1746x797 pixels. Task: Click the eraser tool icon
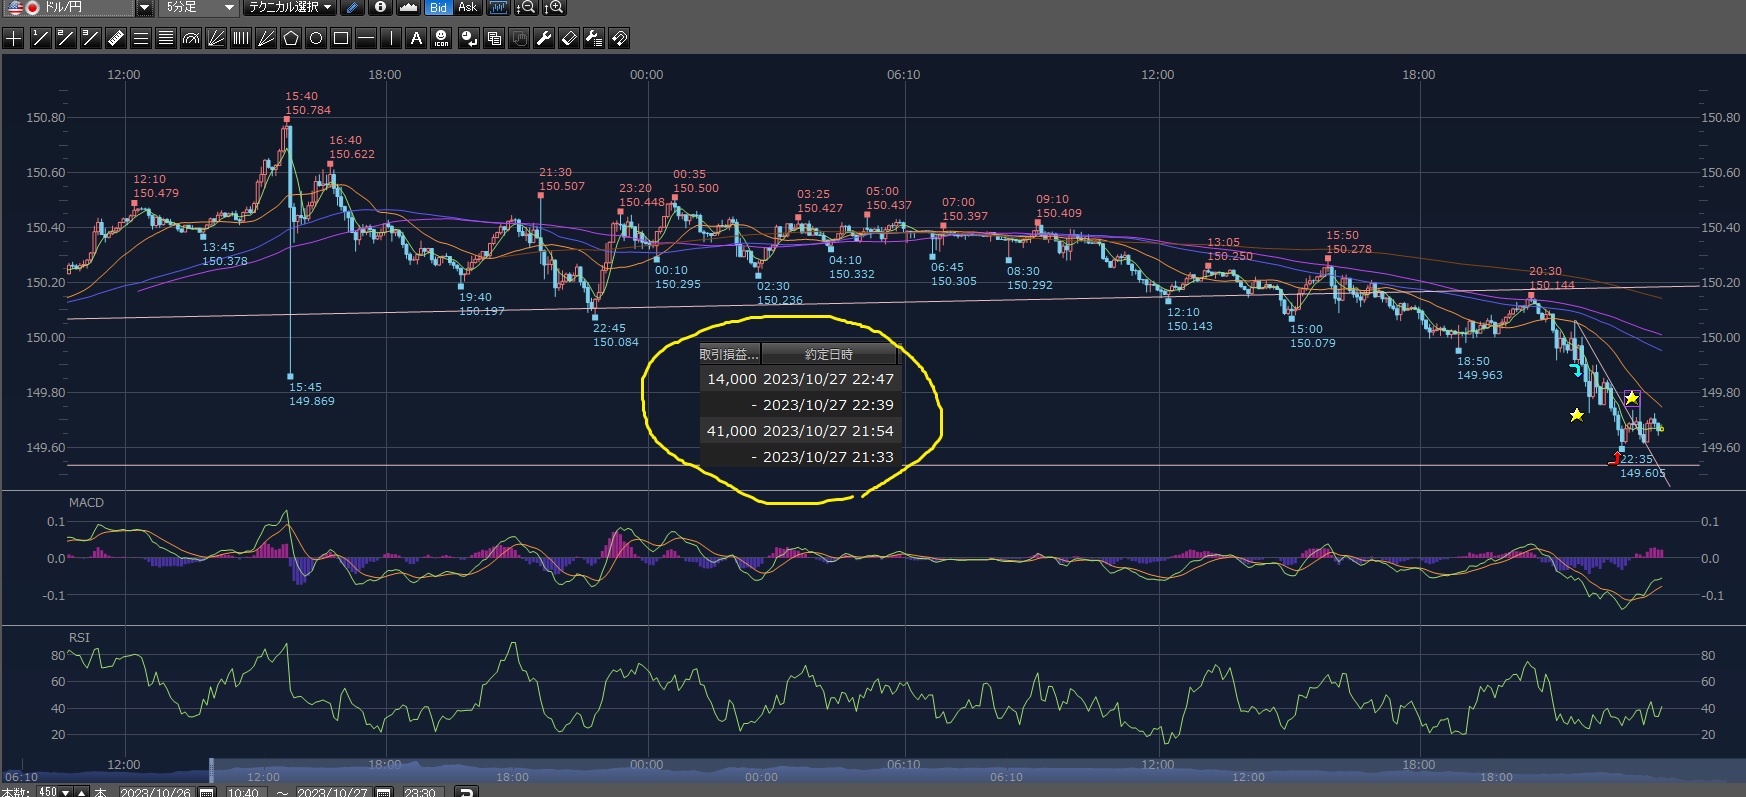tap(569, 39)
